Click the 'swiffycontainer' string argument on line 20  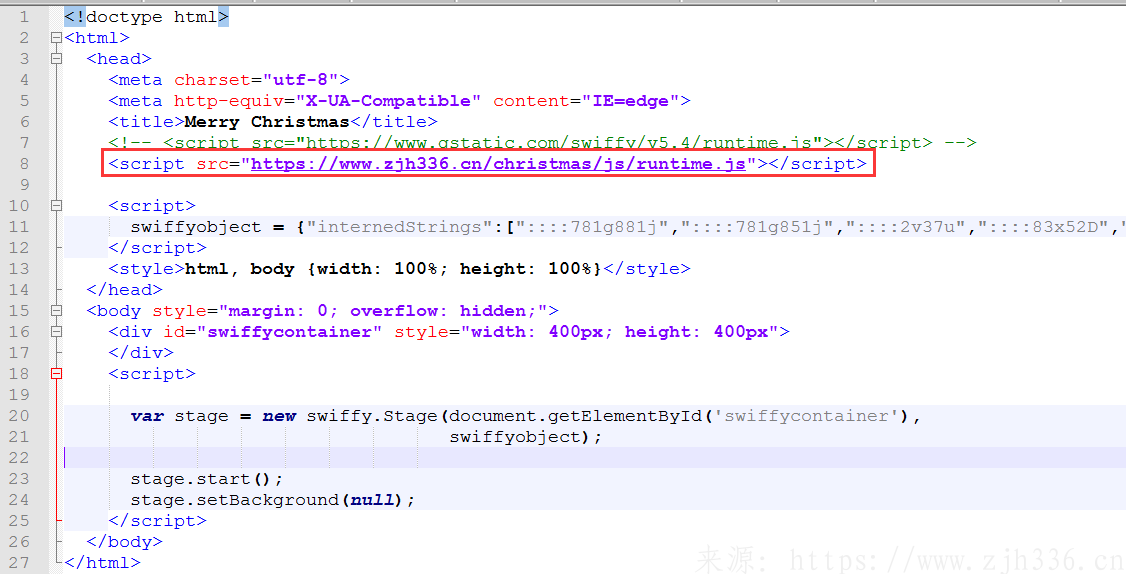click(x=806, y=416)
